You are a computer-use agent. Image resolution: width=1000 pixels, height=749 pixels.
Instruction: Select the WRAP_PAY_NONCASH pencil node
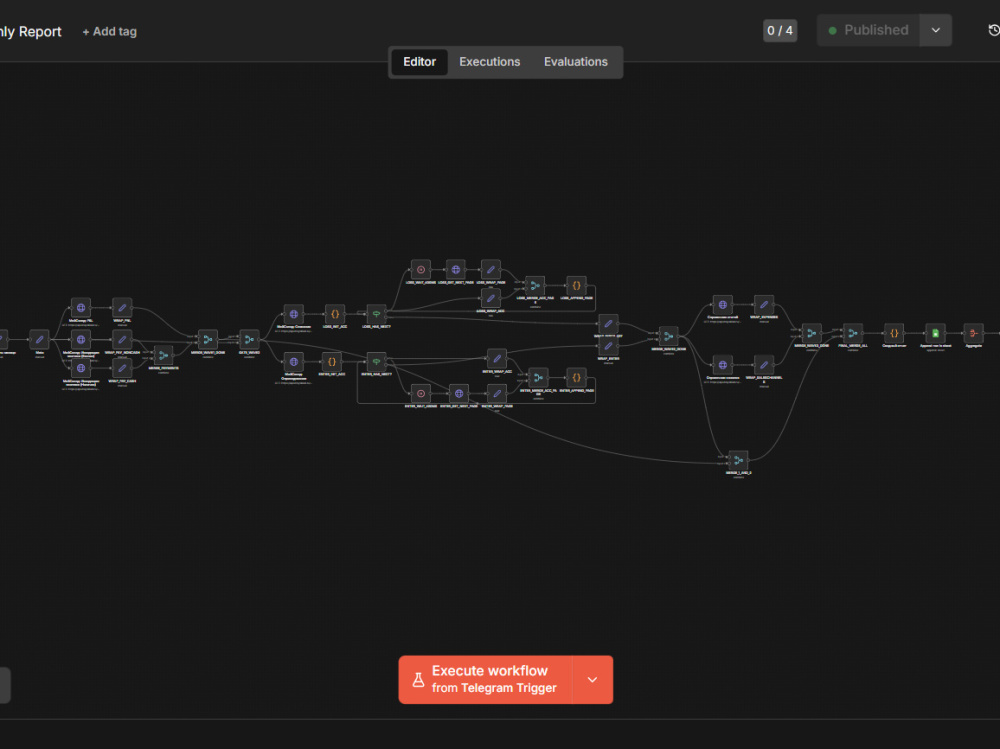(122, 339)
